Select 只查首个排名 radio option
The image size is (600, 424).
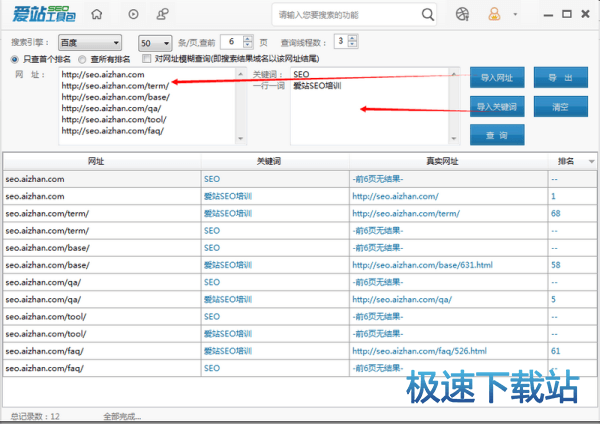(15, 59)
